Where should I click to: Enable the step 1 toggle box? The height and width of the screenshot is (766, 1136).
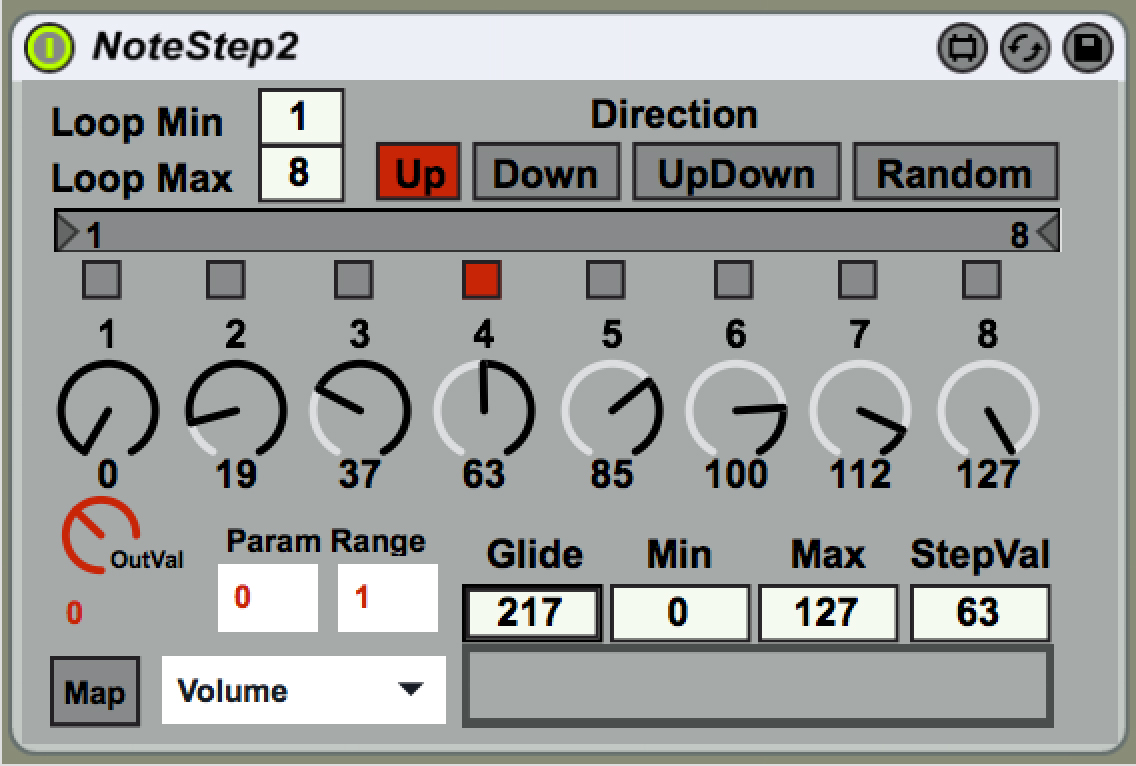point(102,281)
